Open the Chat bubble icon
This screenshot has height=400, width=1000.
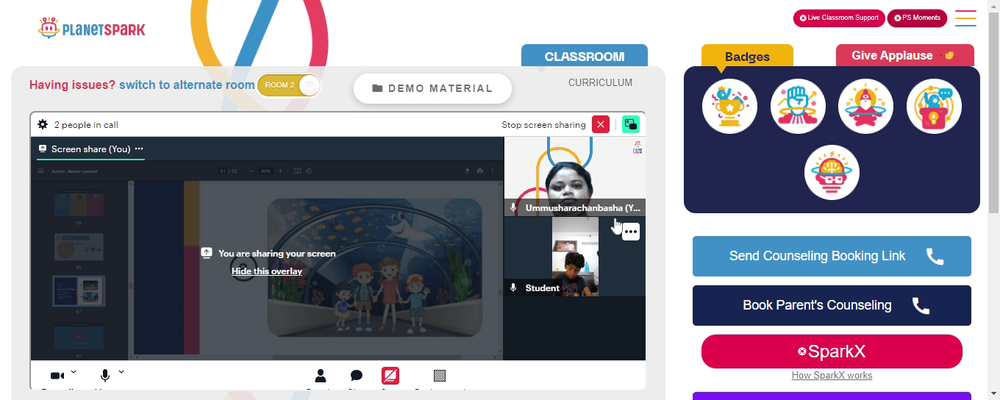pos(357,376)
